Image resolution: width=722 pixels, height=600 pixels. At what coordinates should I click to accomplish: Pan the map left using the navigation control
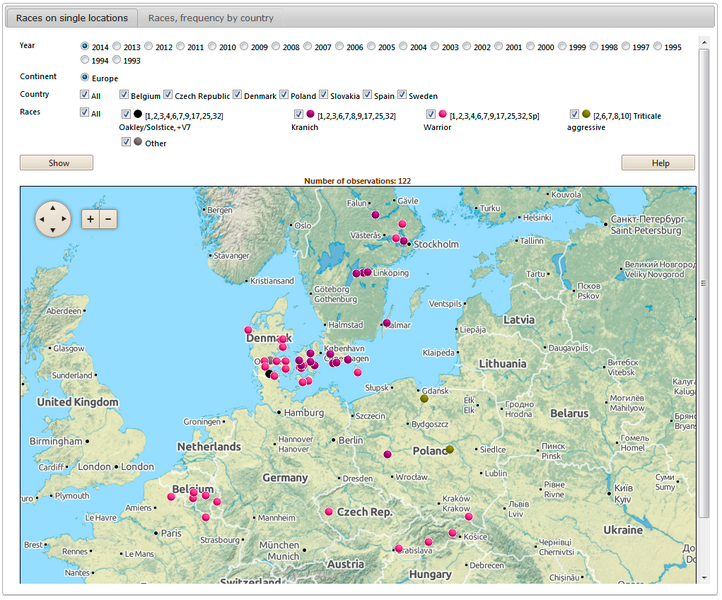coord(41,219)
